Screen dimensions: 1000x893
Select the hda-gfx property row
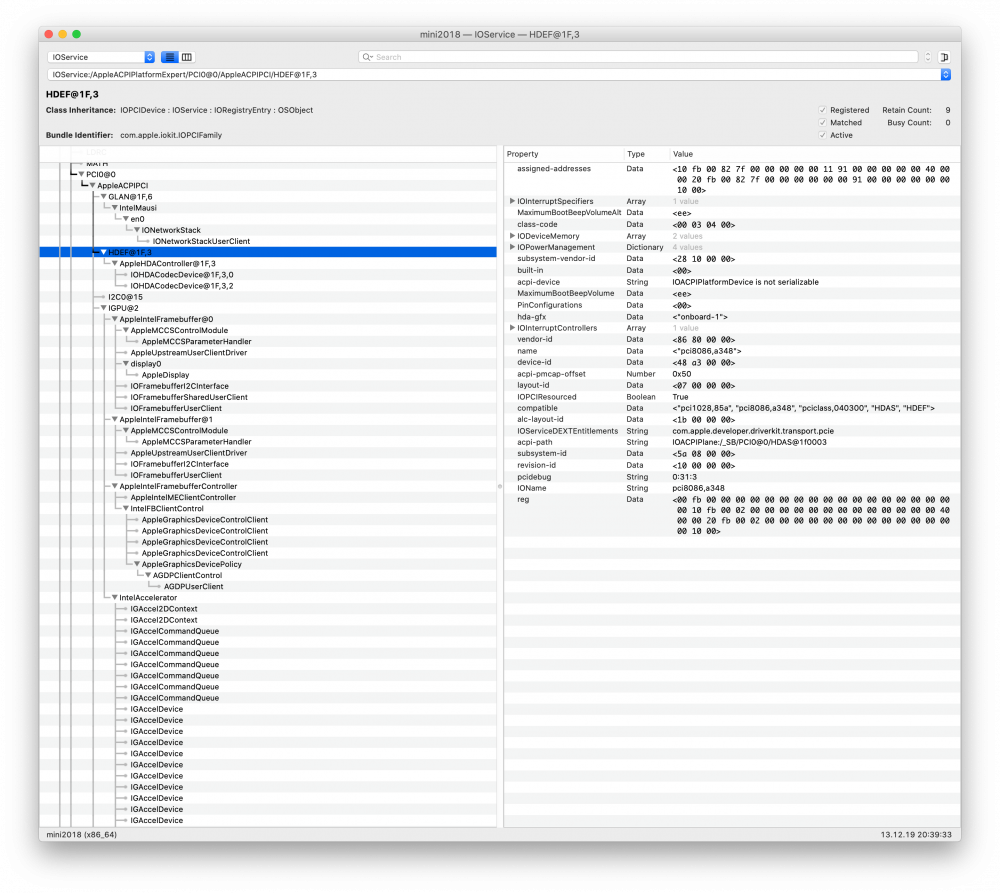point(732,316)
